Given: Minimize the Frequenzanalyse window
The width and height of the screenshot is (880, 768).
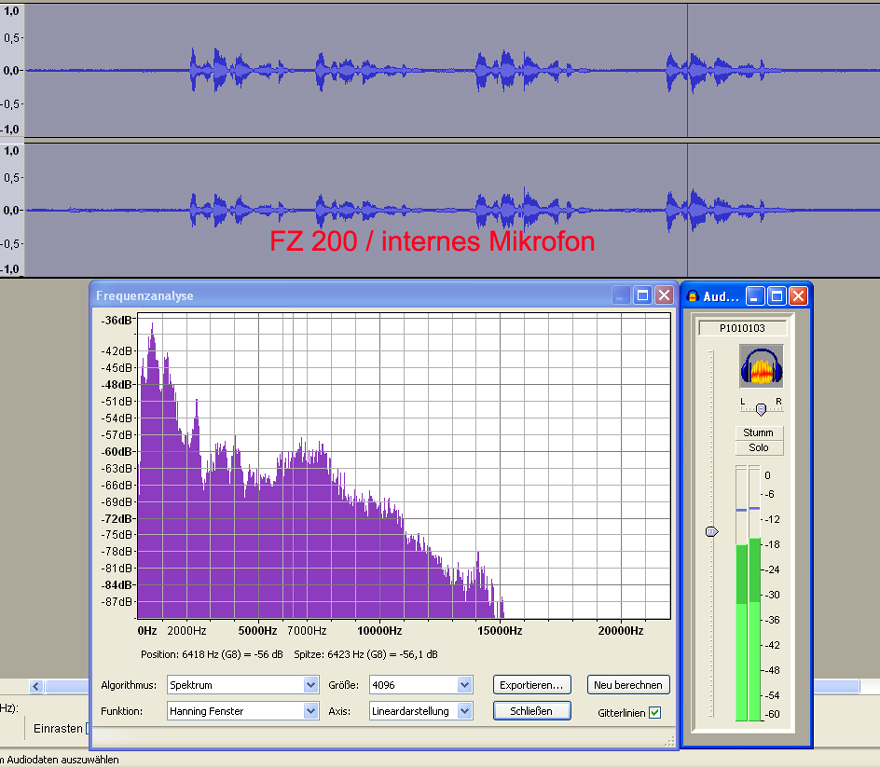Looking at the screenshot, I should point(622,295).
